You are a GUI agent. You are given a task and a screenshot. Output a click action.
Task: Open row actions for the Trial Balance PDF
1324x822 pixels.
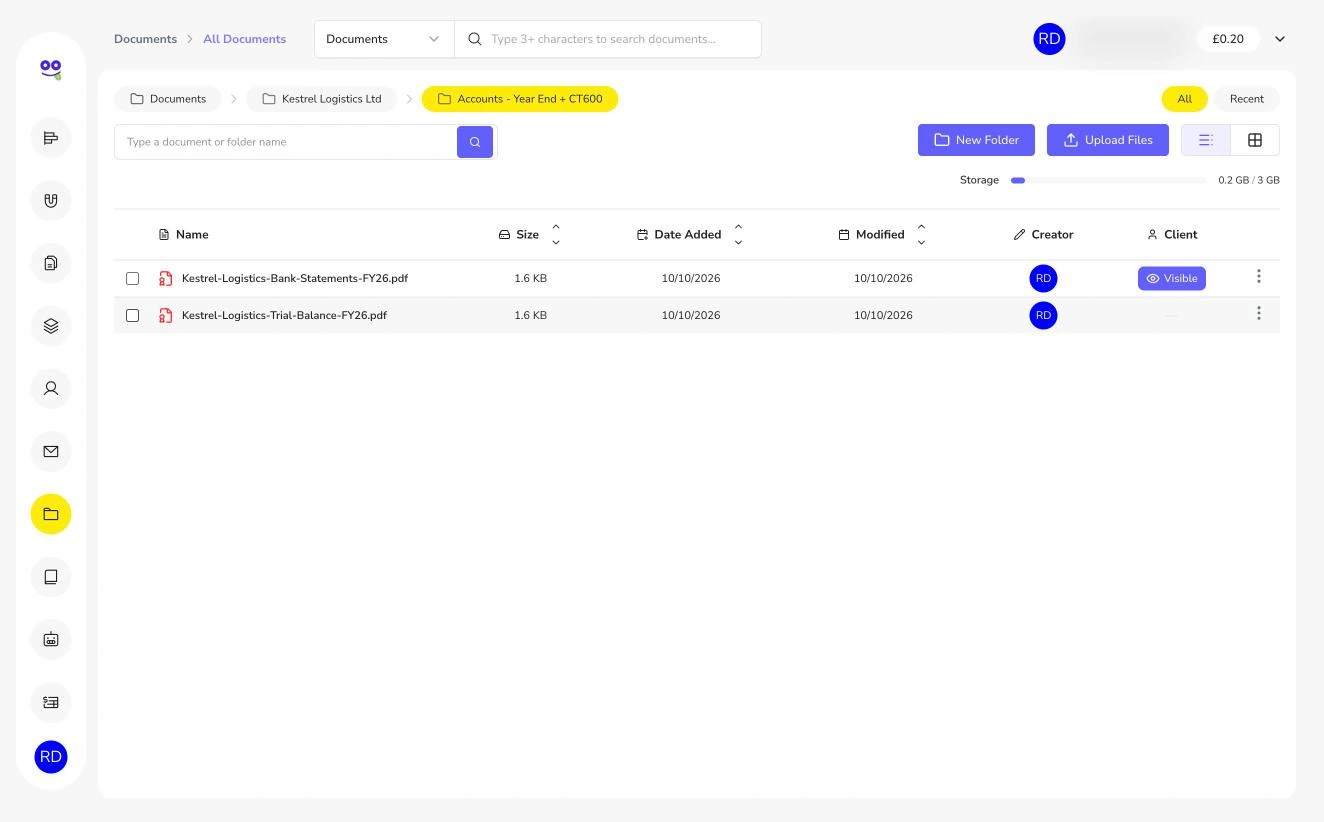(1259, 314)
